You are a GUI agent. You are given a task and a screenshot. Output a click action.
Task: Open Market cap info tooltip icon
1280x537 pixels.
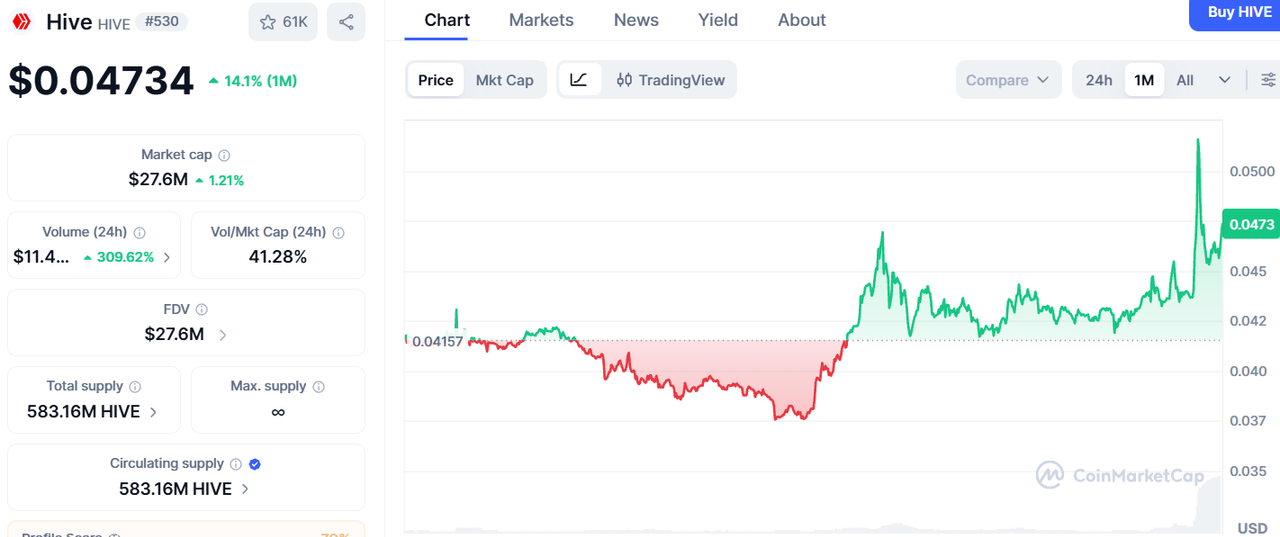224,155
